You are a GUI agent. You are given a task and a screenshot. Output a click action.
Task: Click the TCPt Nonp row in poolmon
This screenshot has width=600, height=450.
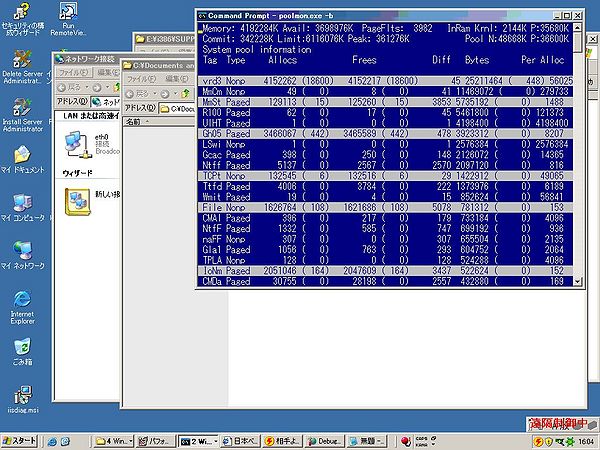(385, 176)
